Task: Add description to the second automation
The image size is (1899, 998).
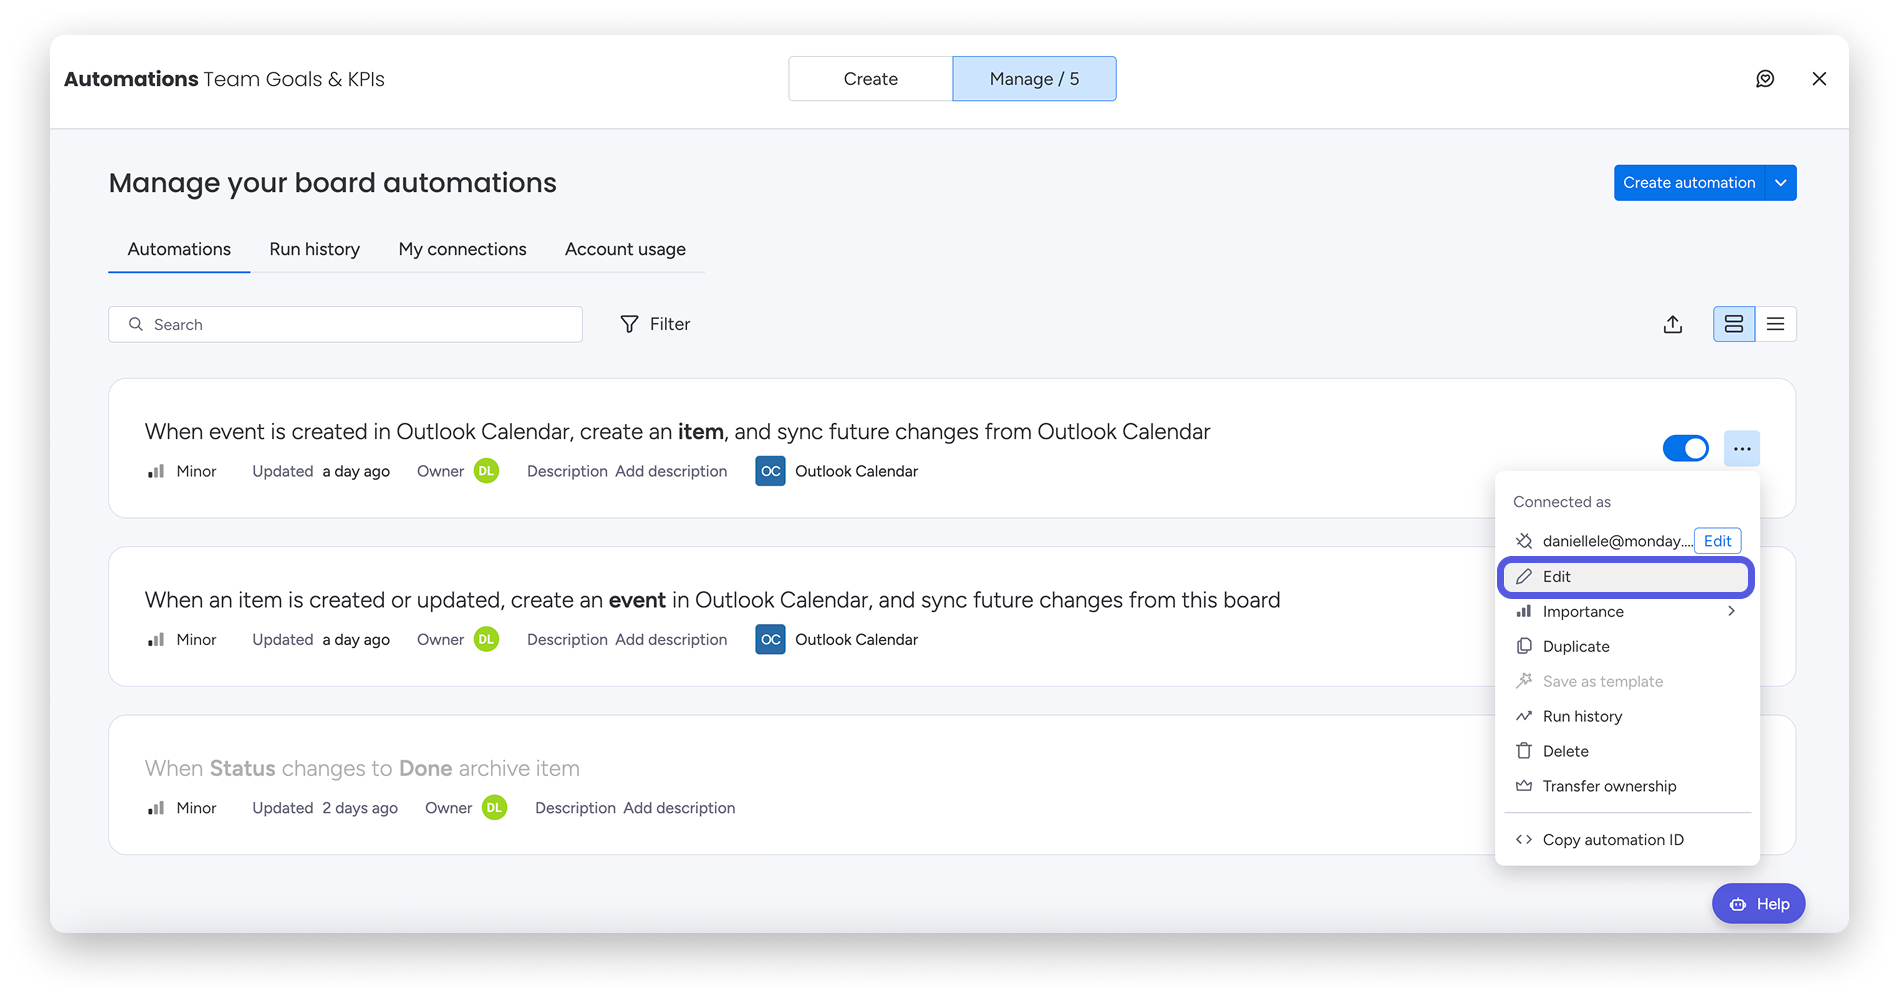Action: coord(671,639)
